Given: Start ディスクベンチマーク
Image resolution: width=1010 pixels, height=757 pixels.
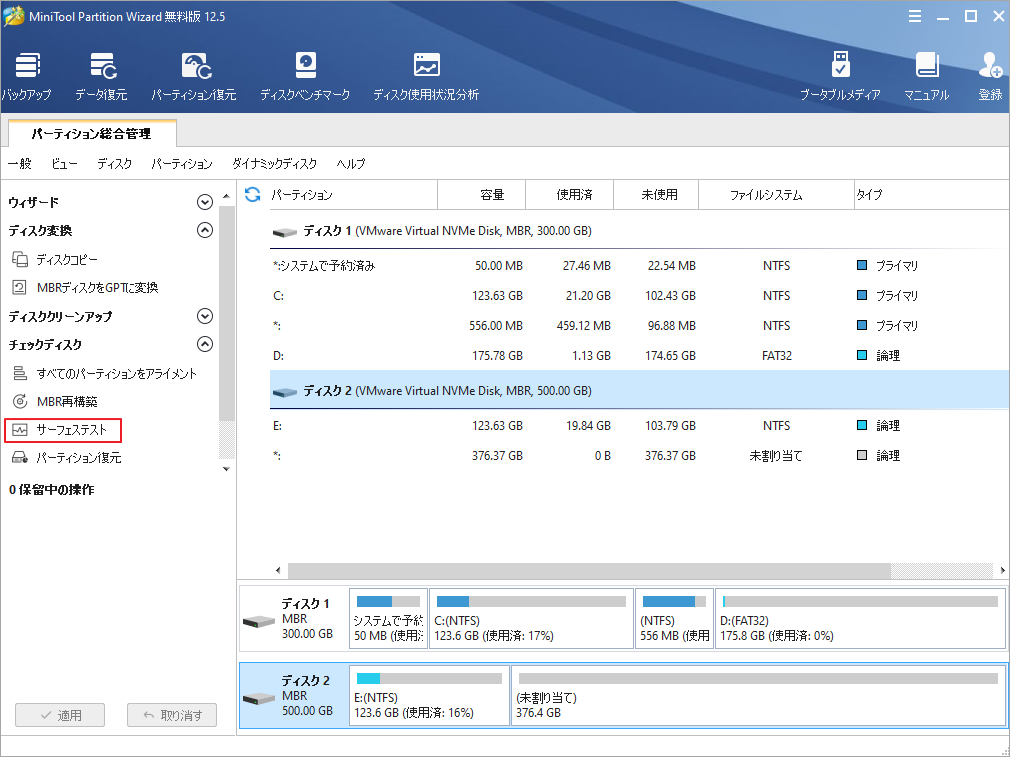Looking at the screenshot, I should coord(305,77).
